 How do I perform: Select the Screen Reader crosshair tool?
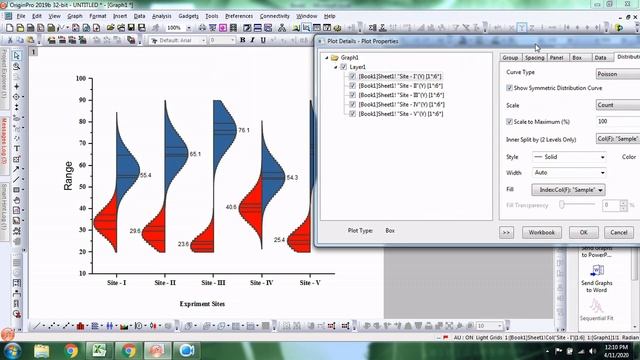(x=16, y=86)
